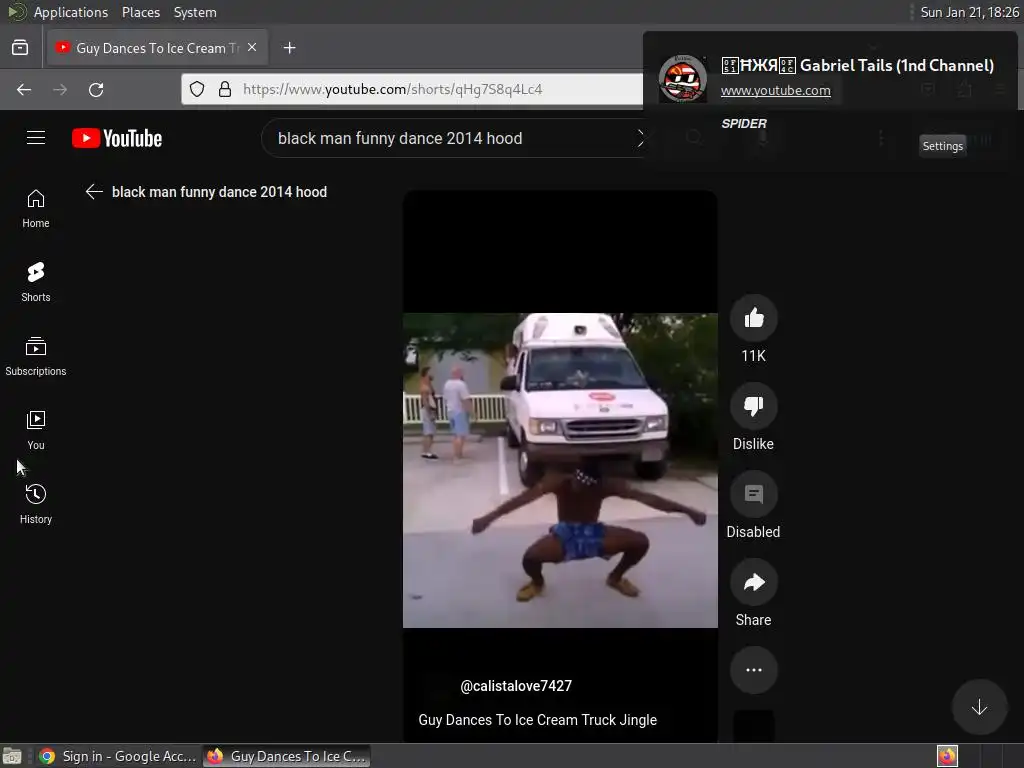Click the browser forward arrow
The height and width of the screenshot is (768, 1024).
point(60,89)
